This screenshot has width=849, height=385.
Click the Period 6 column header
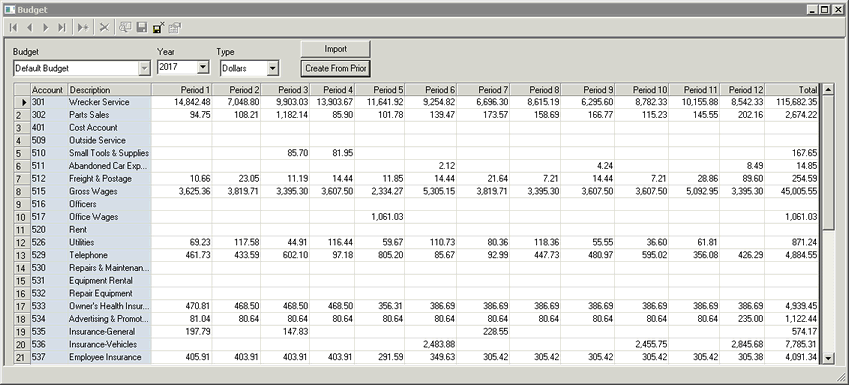[x=430, y=90]
